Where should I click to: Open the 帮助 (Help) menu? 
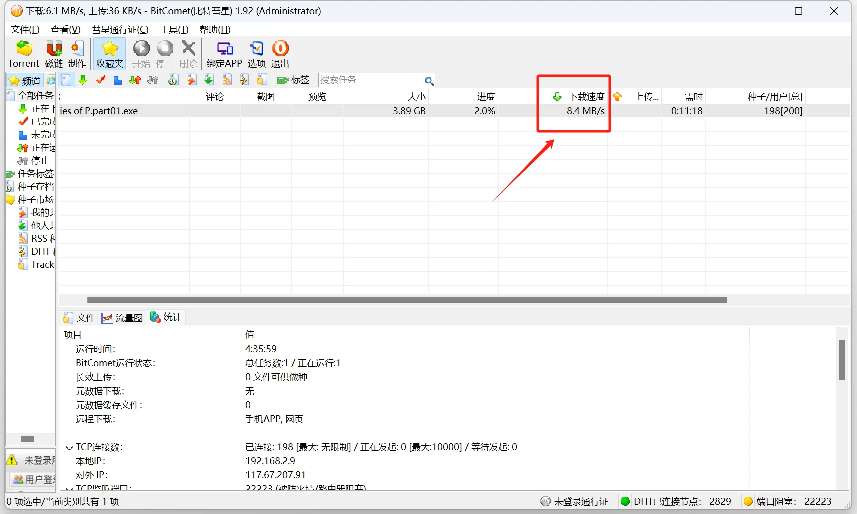coord(213,30)
